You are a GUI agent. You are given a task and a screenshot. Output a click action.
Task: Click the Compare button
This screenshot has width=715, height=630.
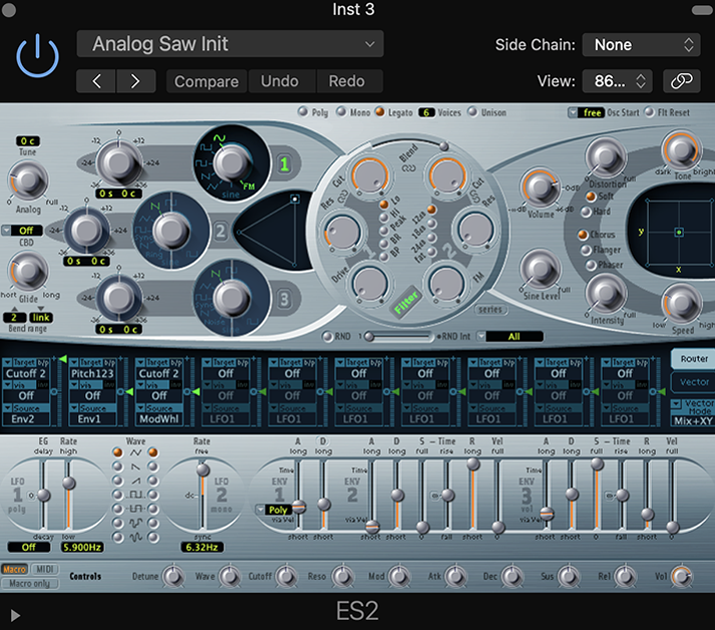tap(206, 81)
